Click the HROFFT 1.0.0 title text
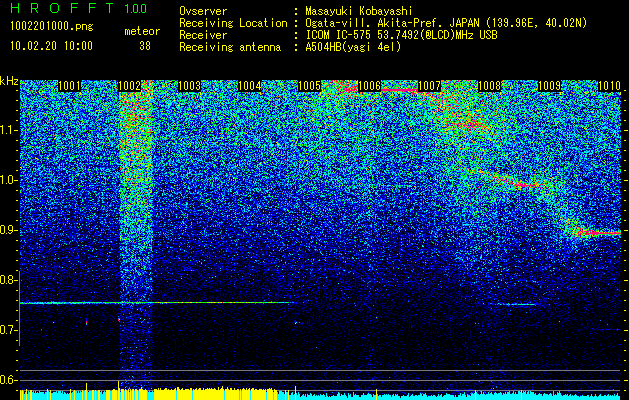This screenshot has height=400, width=629. [x=79, y=8]
